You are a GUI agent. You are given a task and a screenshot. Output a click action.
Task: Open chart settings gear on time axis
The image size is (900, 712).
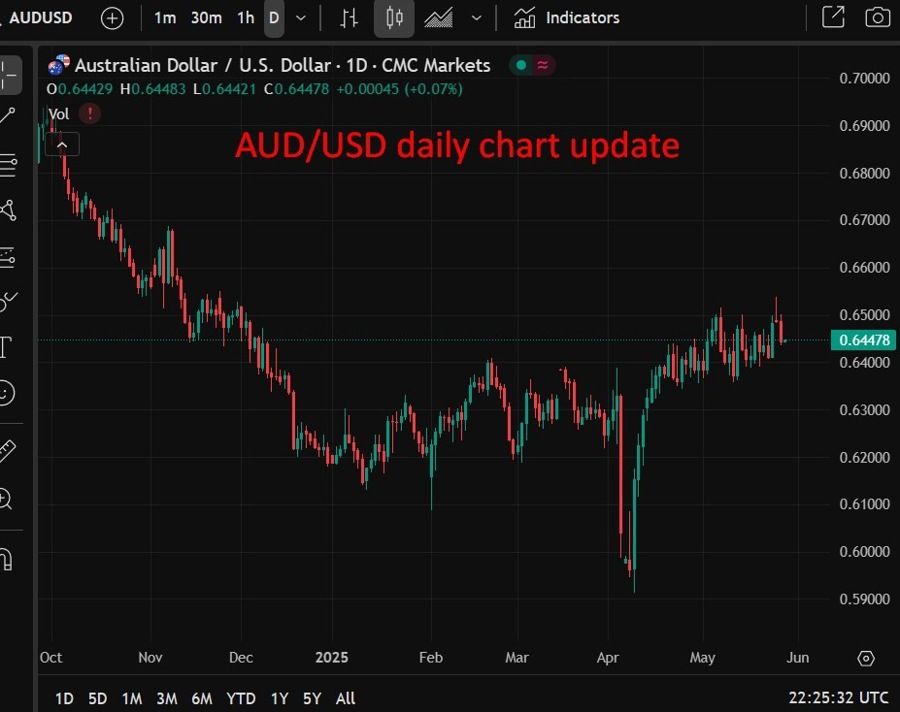pos(866,658)
